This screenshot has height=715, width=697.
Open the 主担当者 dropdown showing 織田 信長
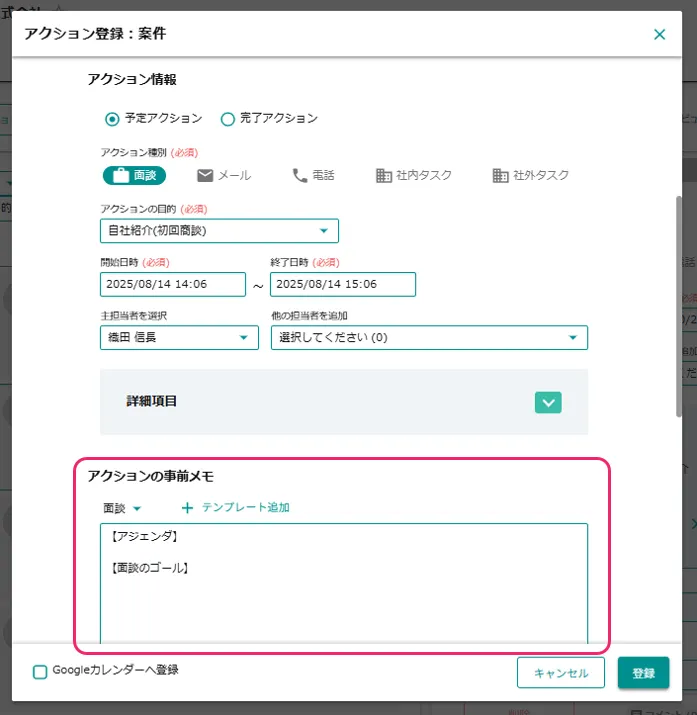coord(179,338)
